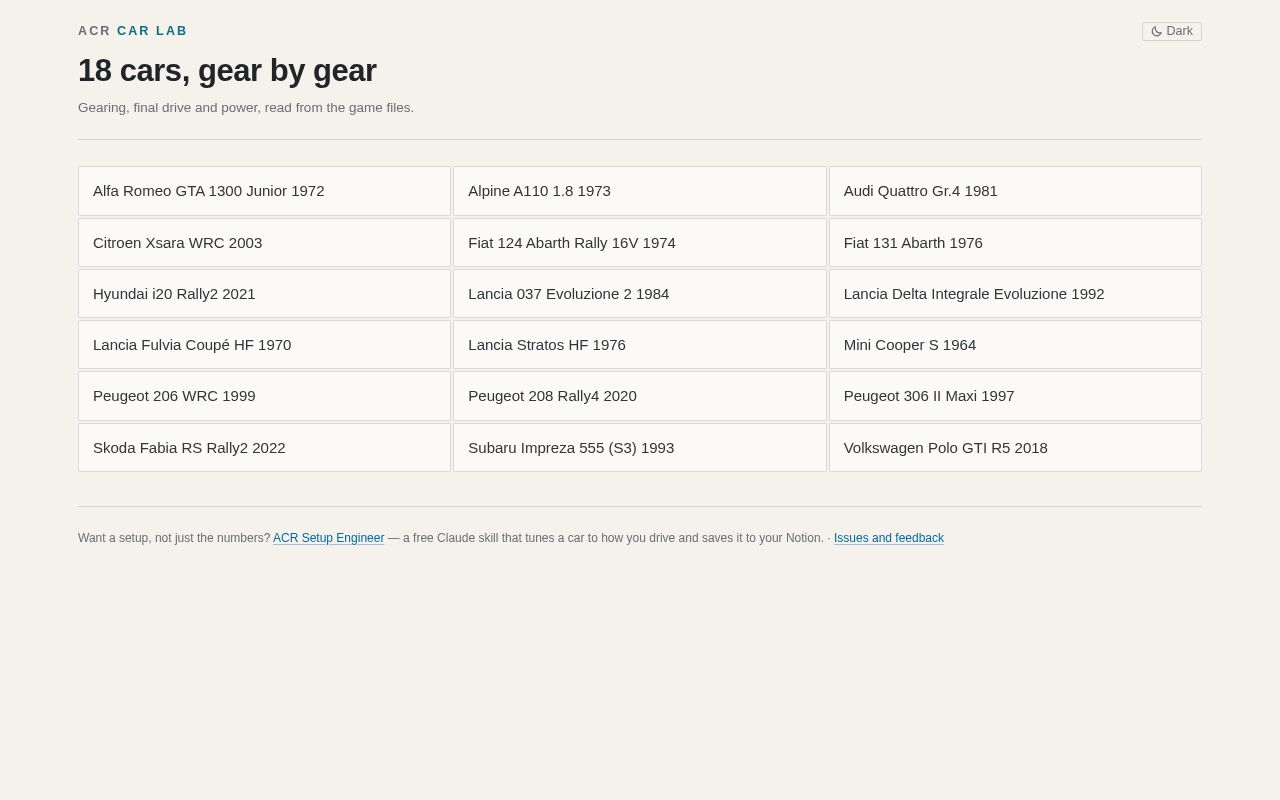Choose Peugeot 306 II Maxi 1997
The height and width of the screenshot is (800, 1280).
[1015, 396]
